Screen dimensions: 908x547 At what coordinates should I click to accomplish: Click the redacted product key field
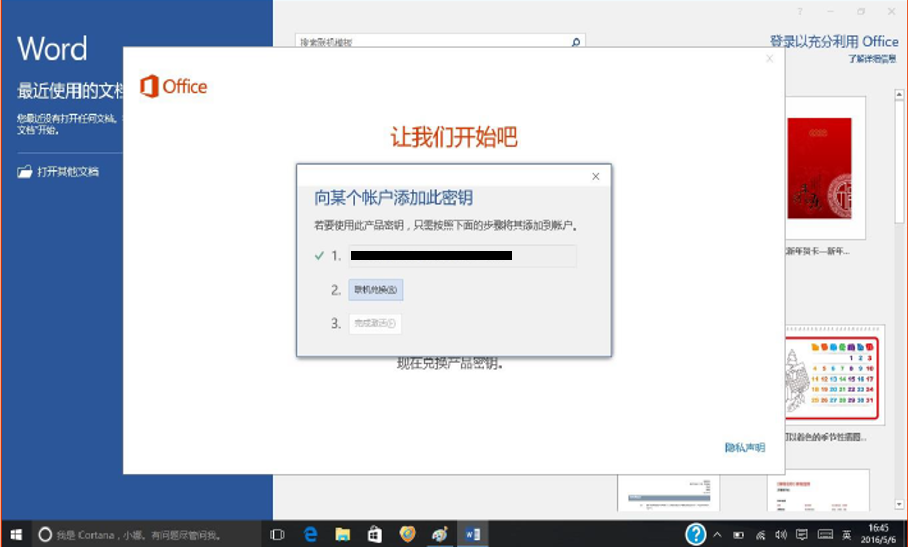(x=462, y=256)
